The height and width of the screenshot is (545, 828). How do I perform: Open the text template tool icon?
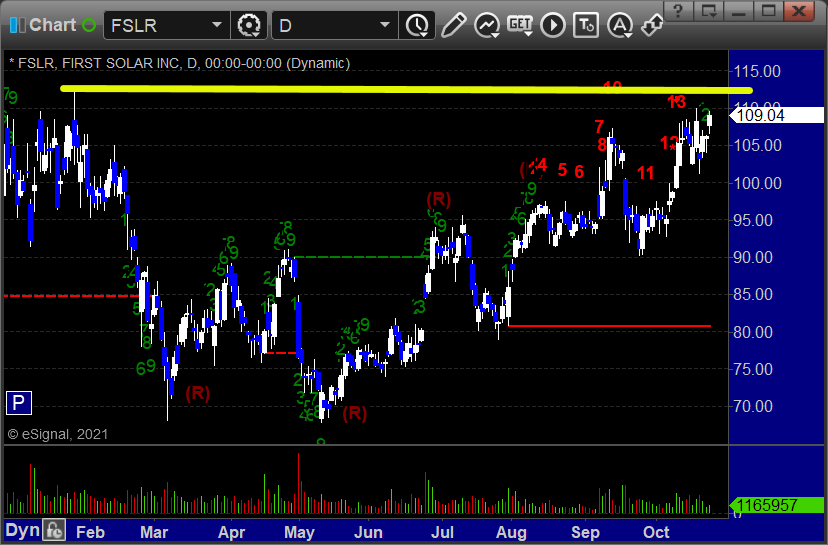click(x=586, y=25)
